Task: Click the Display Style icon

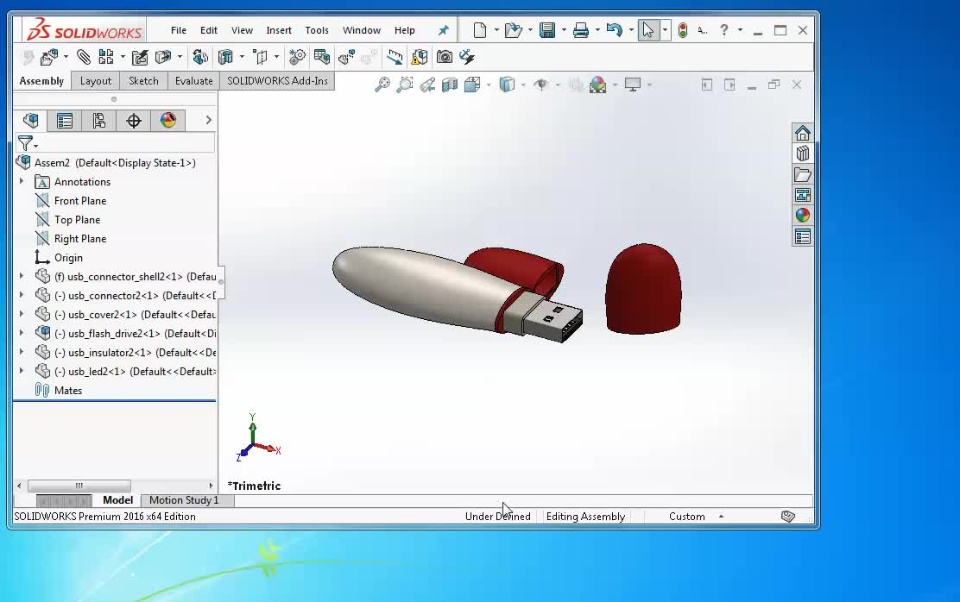Action: 507,85
